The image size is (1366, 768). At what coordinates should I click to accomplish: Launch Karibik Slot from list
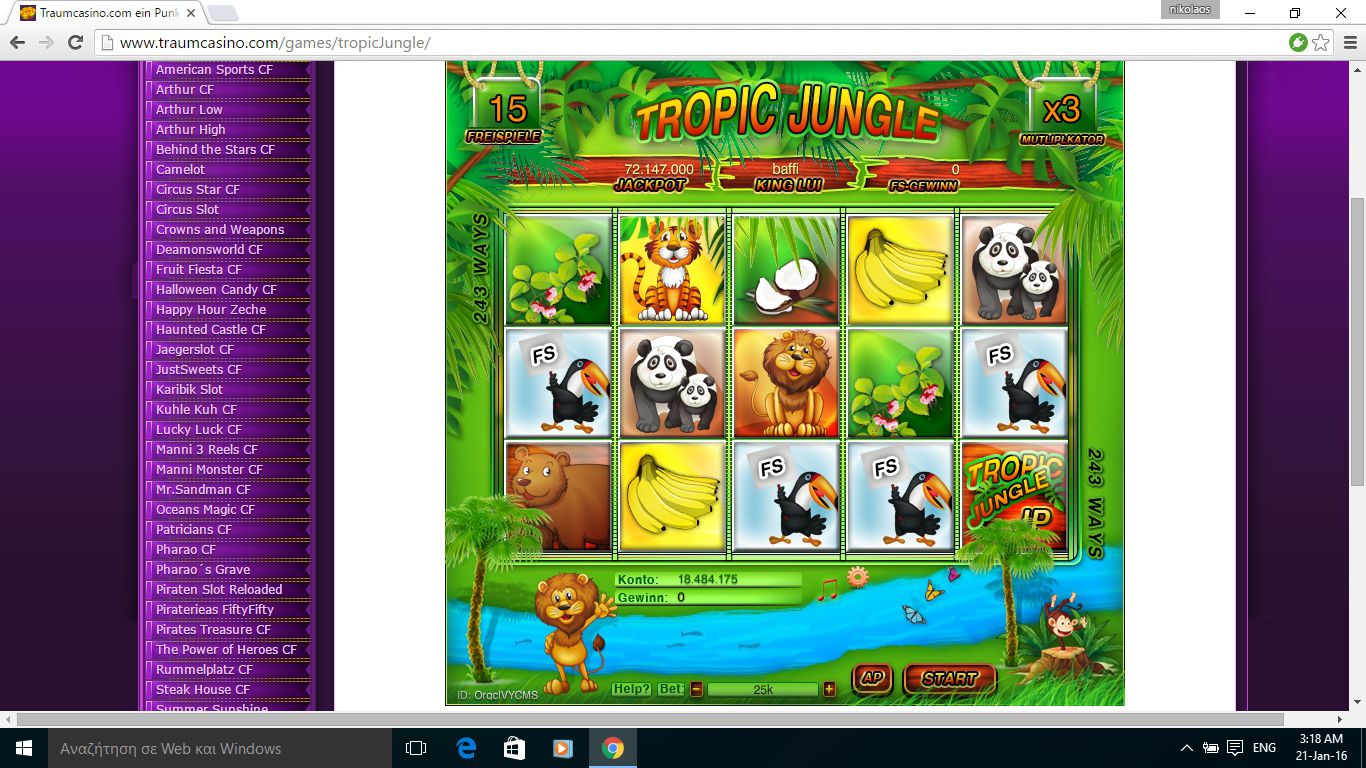pos(189,389)
